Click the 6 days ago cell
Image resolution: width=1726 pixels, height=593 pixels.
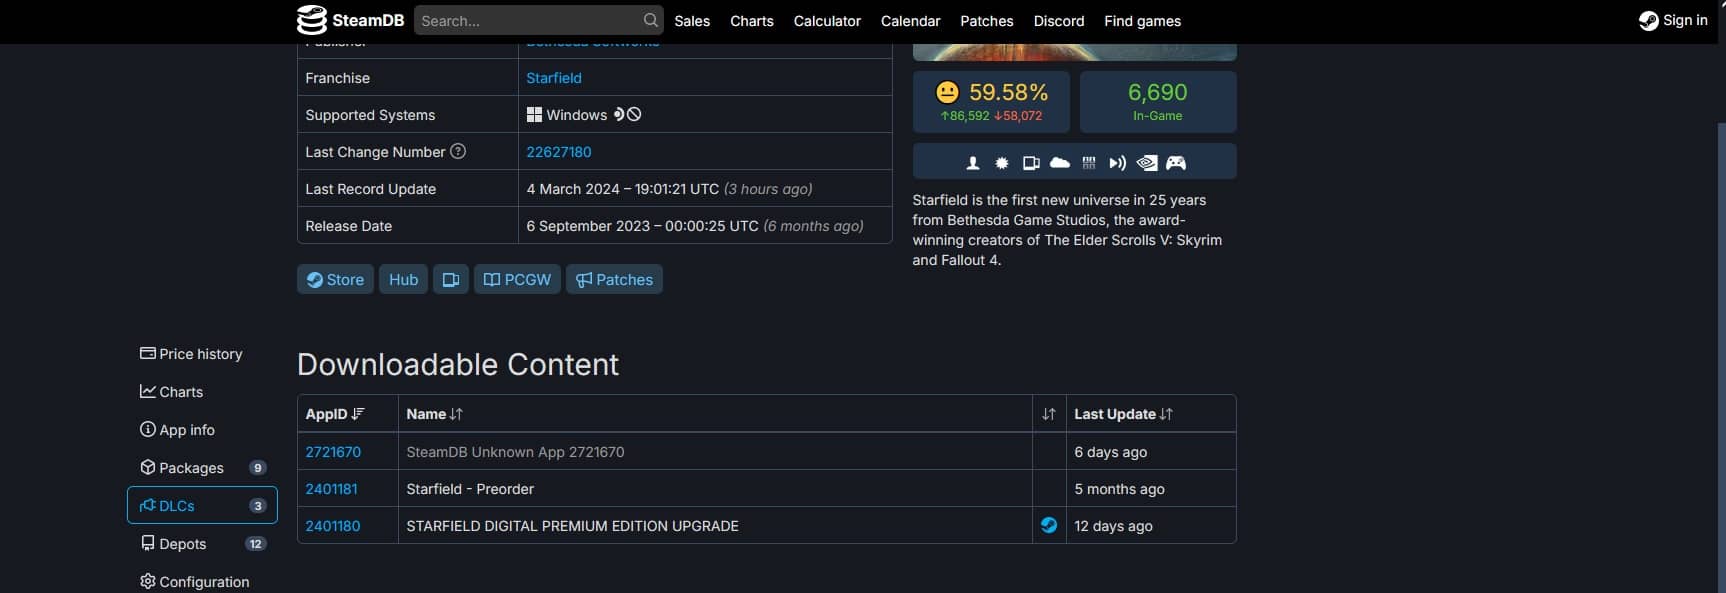1151,452
